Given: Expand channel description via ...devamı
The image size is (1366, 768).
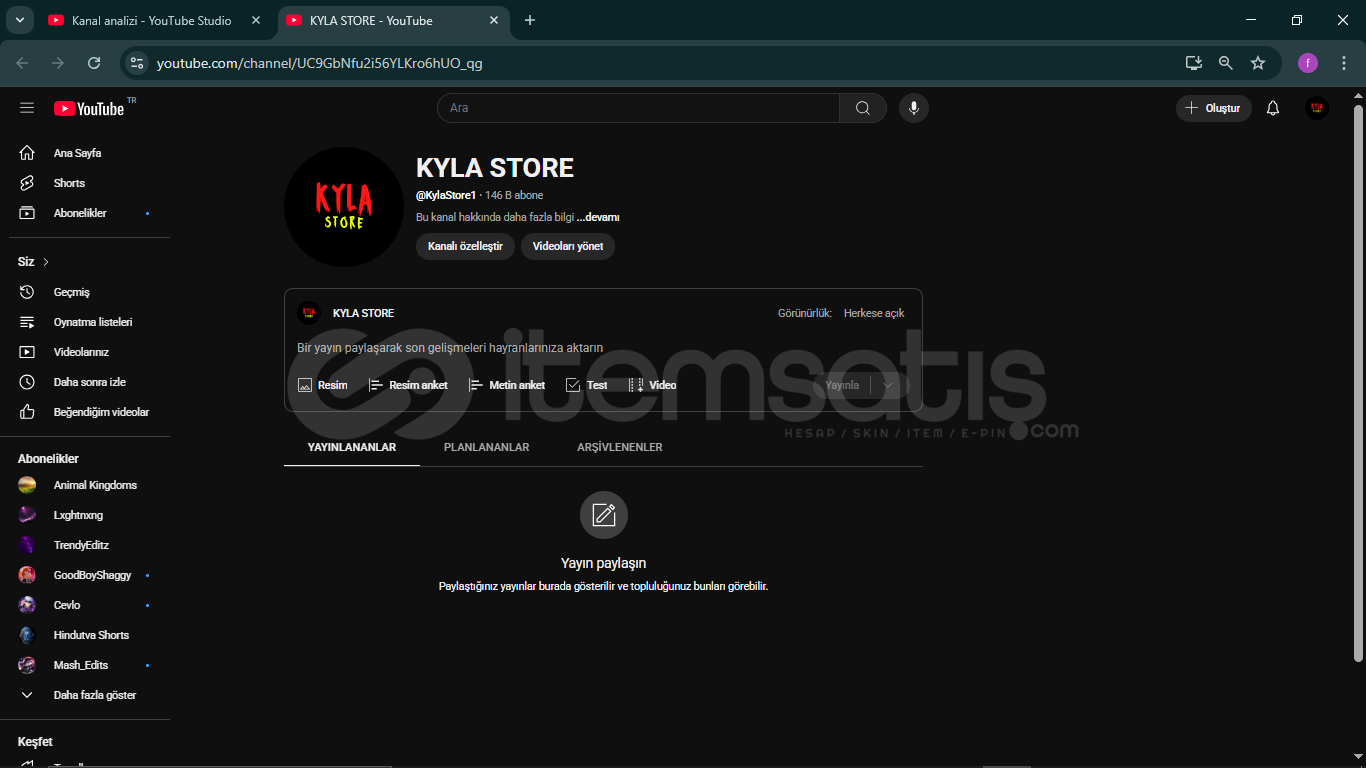Looking at the screenshot, I should [x=598, y=217].
